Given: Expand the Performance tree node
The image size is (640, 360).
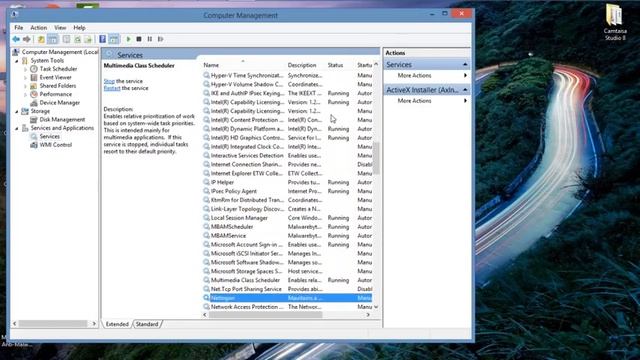Looking at the screenshot, I should (x=25, y=94).
